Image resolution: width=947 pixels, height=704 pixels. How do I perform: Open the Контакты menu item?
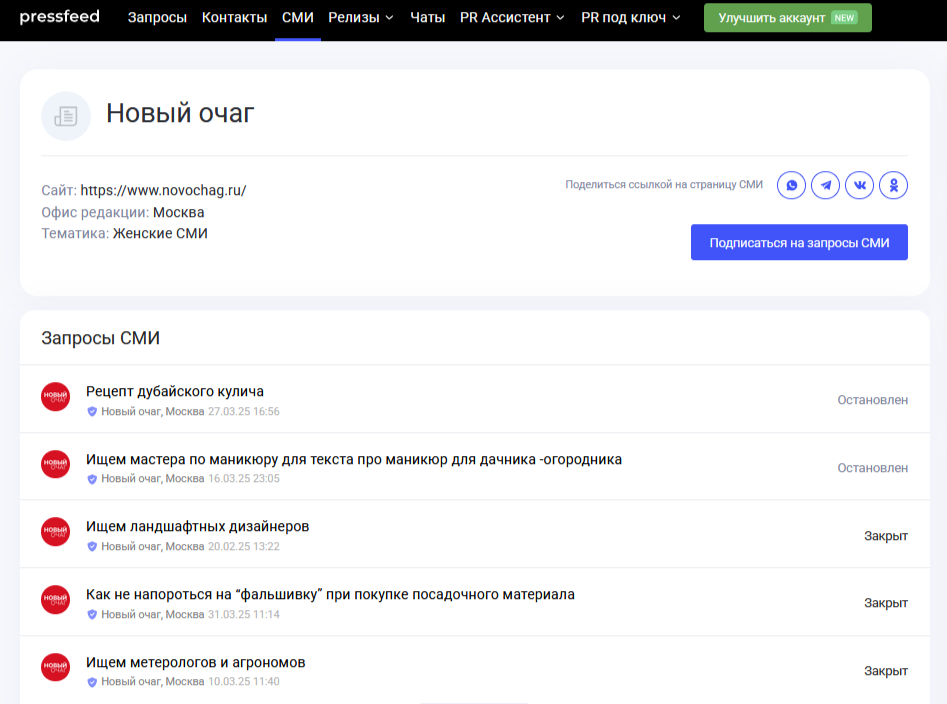[x=234, y=18]
